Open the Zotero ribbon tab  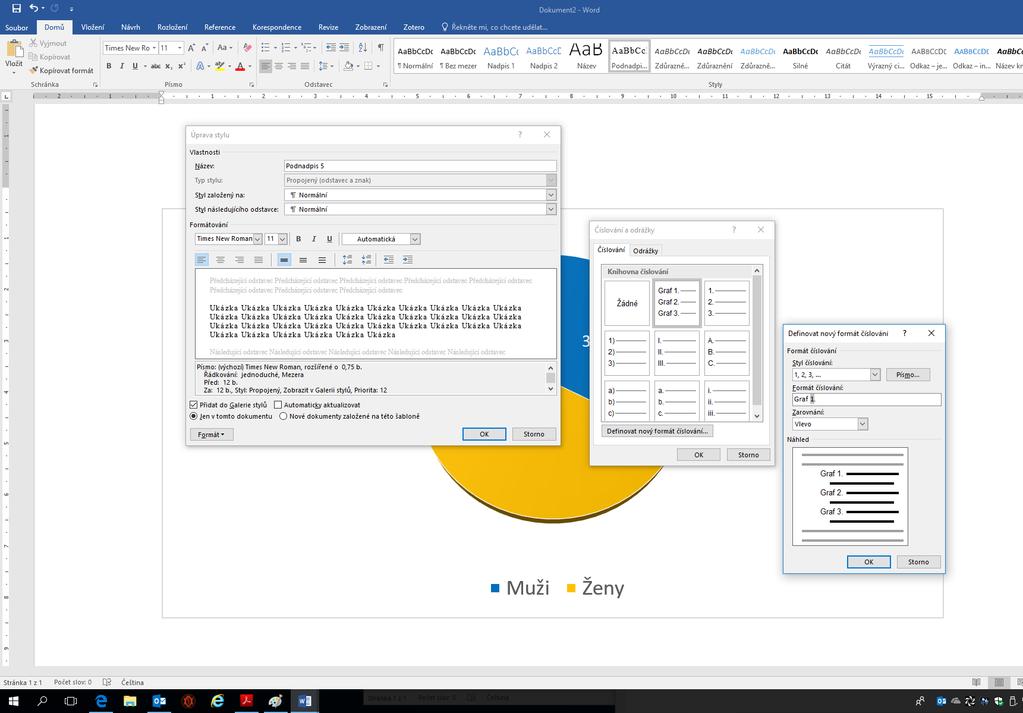tap(414, 27)
